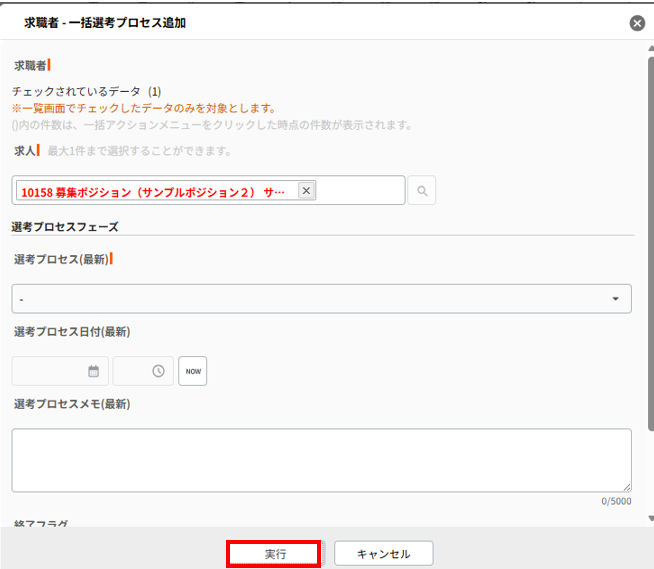
Task: Click the 選考プロセスフェーズ section heading
Action: click(x=65, y=227)
